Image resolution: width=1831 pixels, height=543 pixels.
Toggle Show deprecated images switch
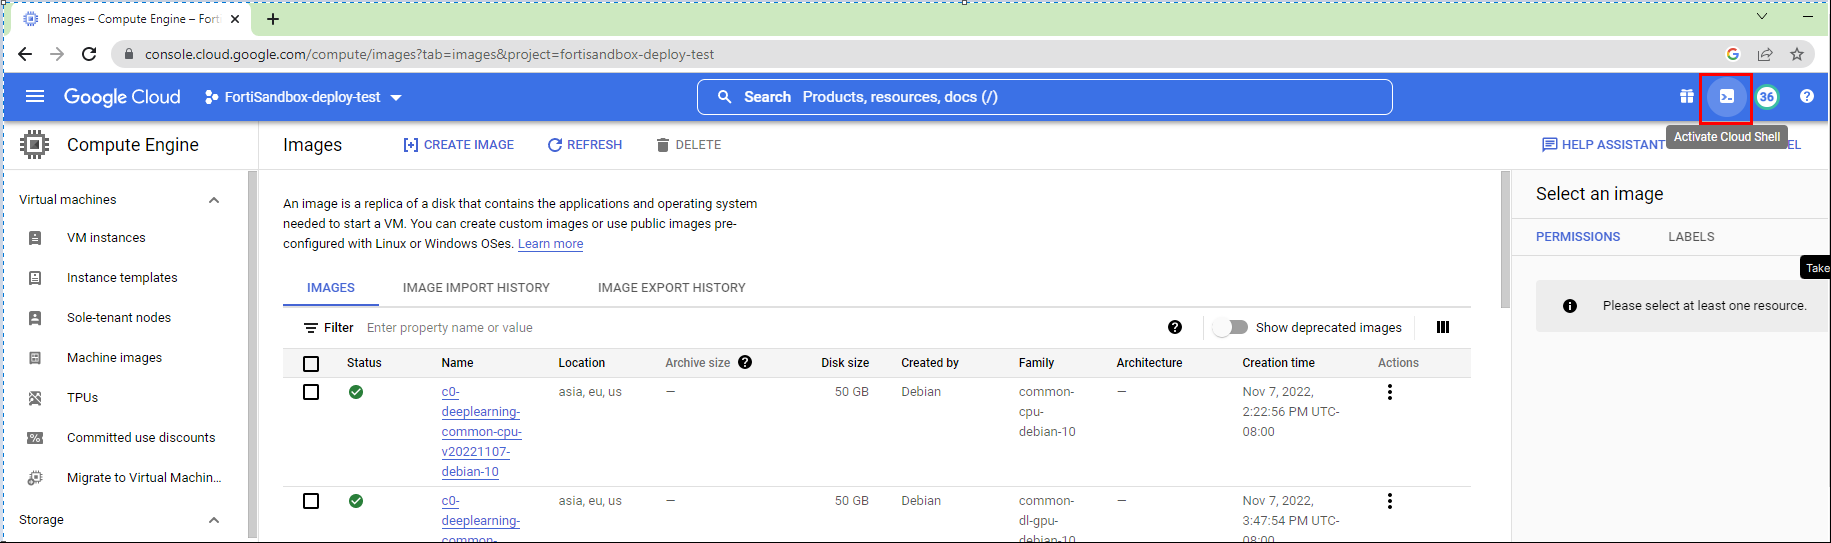pos(1231,327)
